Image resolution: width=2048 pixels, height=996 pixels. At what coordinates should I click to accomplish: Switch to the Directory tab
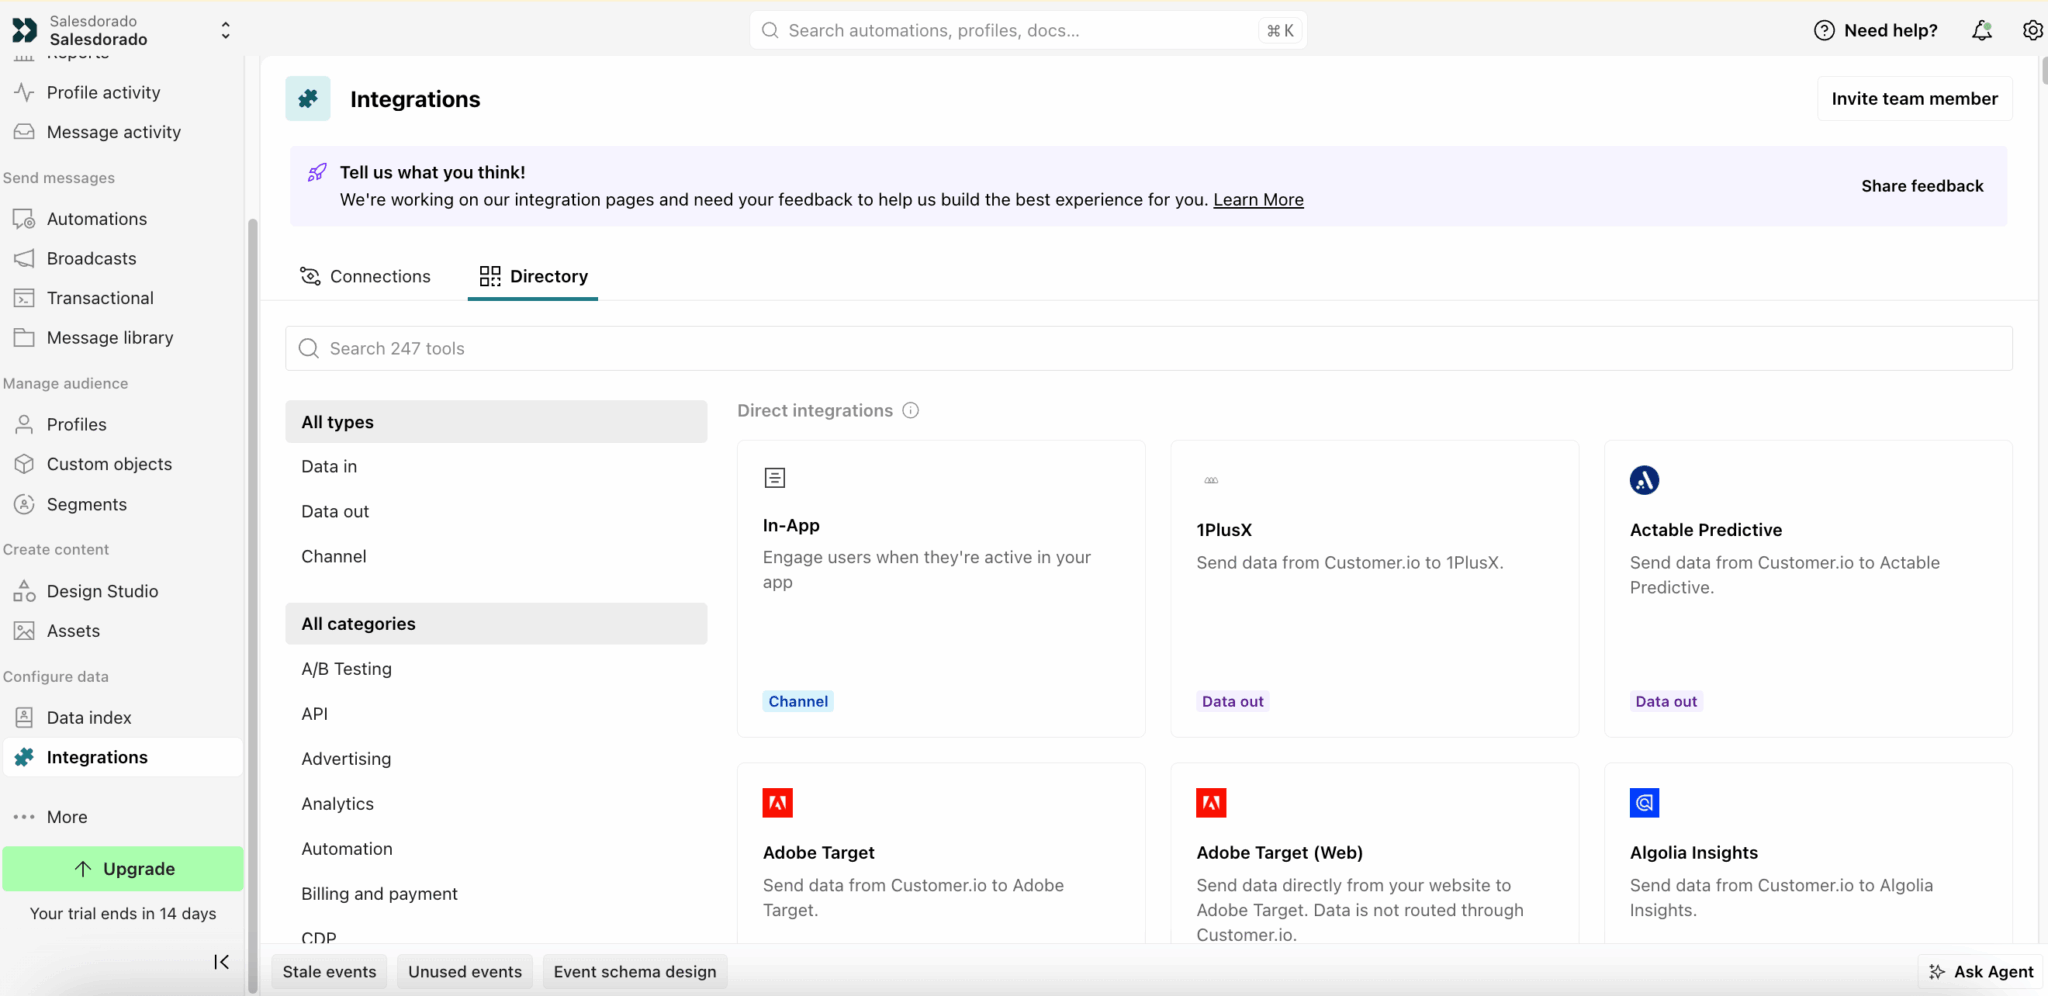(533, 276)
